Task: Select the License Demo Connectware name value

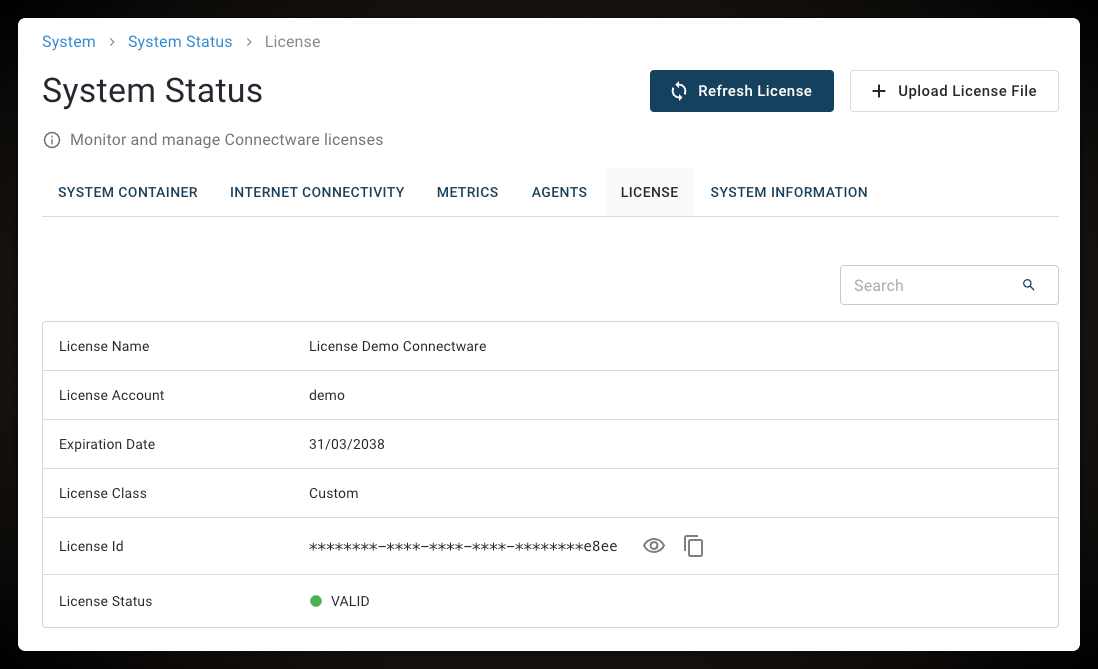Action: click(x=397, y=346)
